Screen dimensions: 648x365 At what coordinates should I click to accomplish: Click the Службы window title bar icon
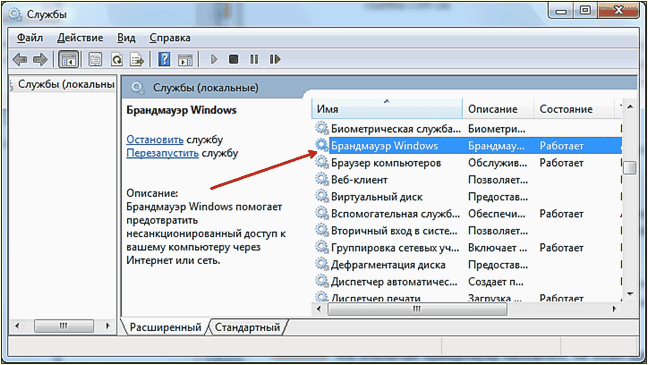point(15,14)
